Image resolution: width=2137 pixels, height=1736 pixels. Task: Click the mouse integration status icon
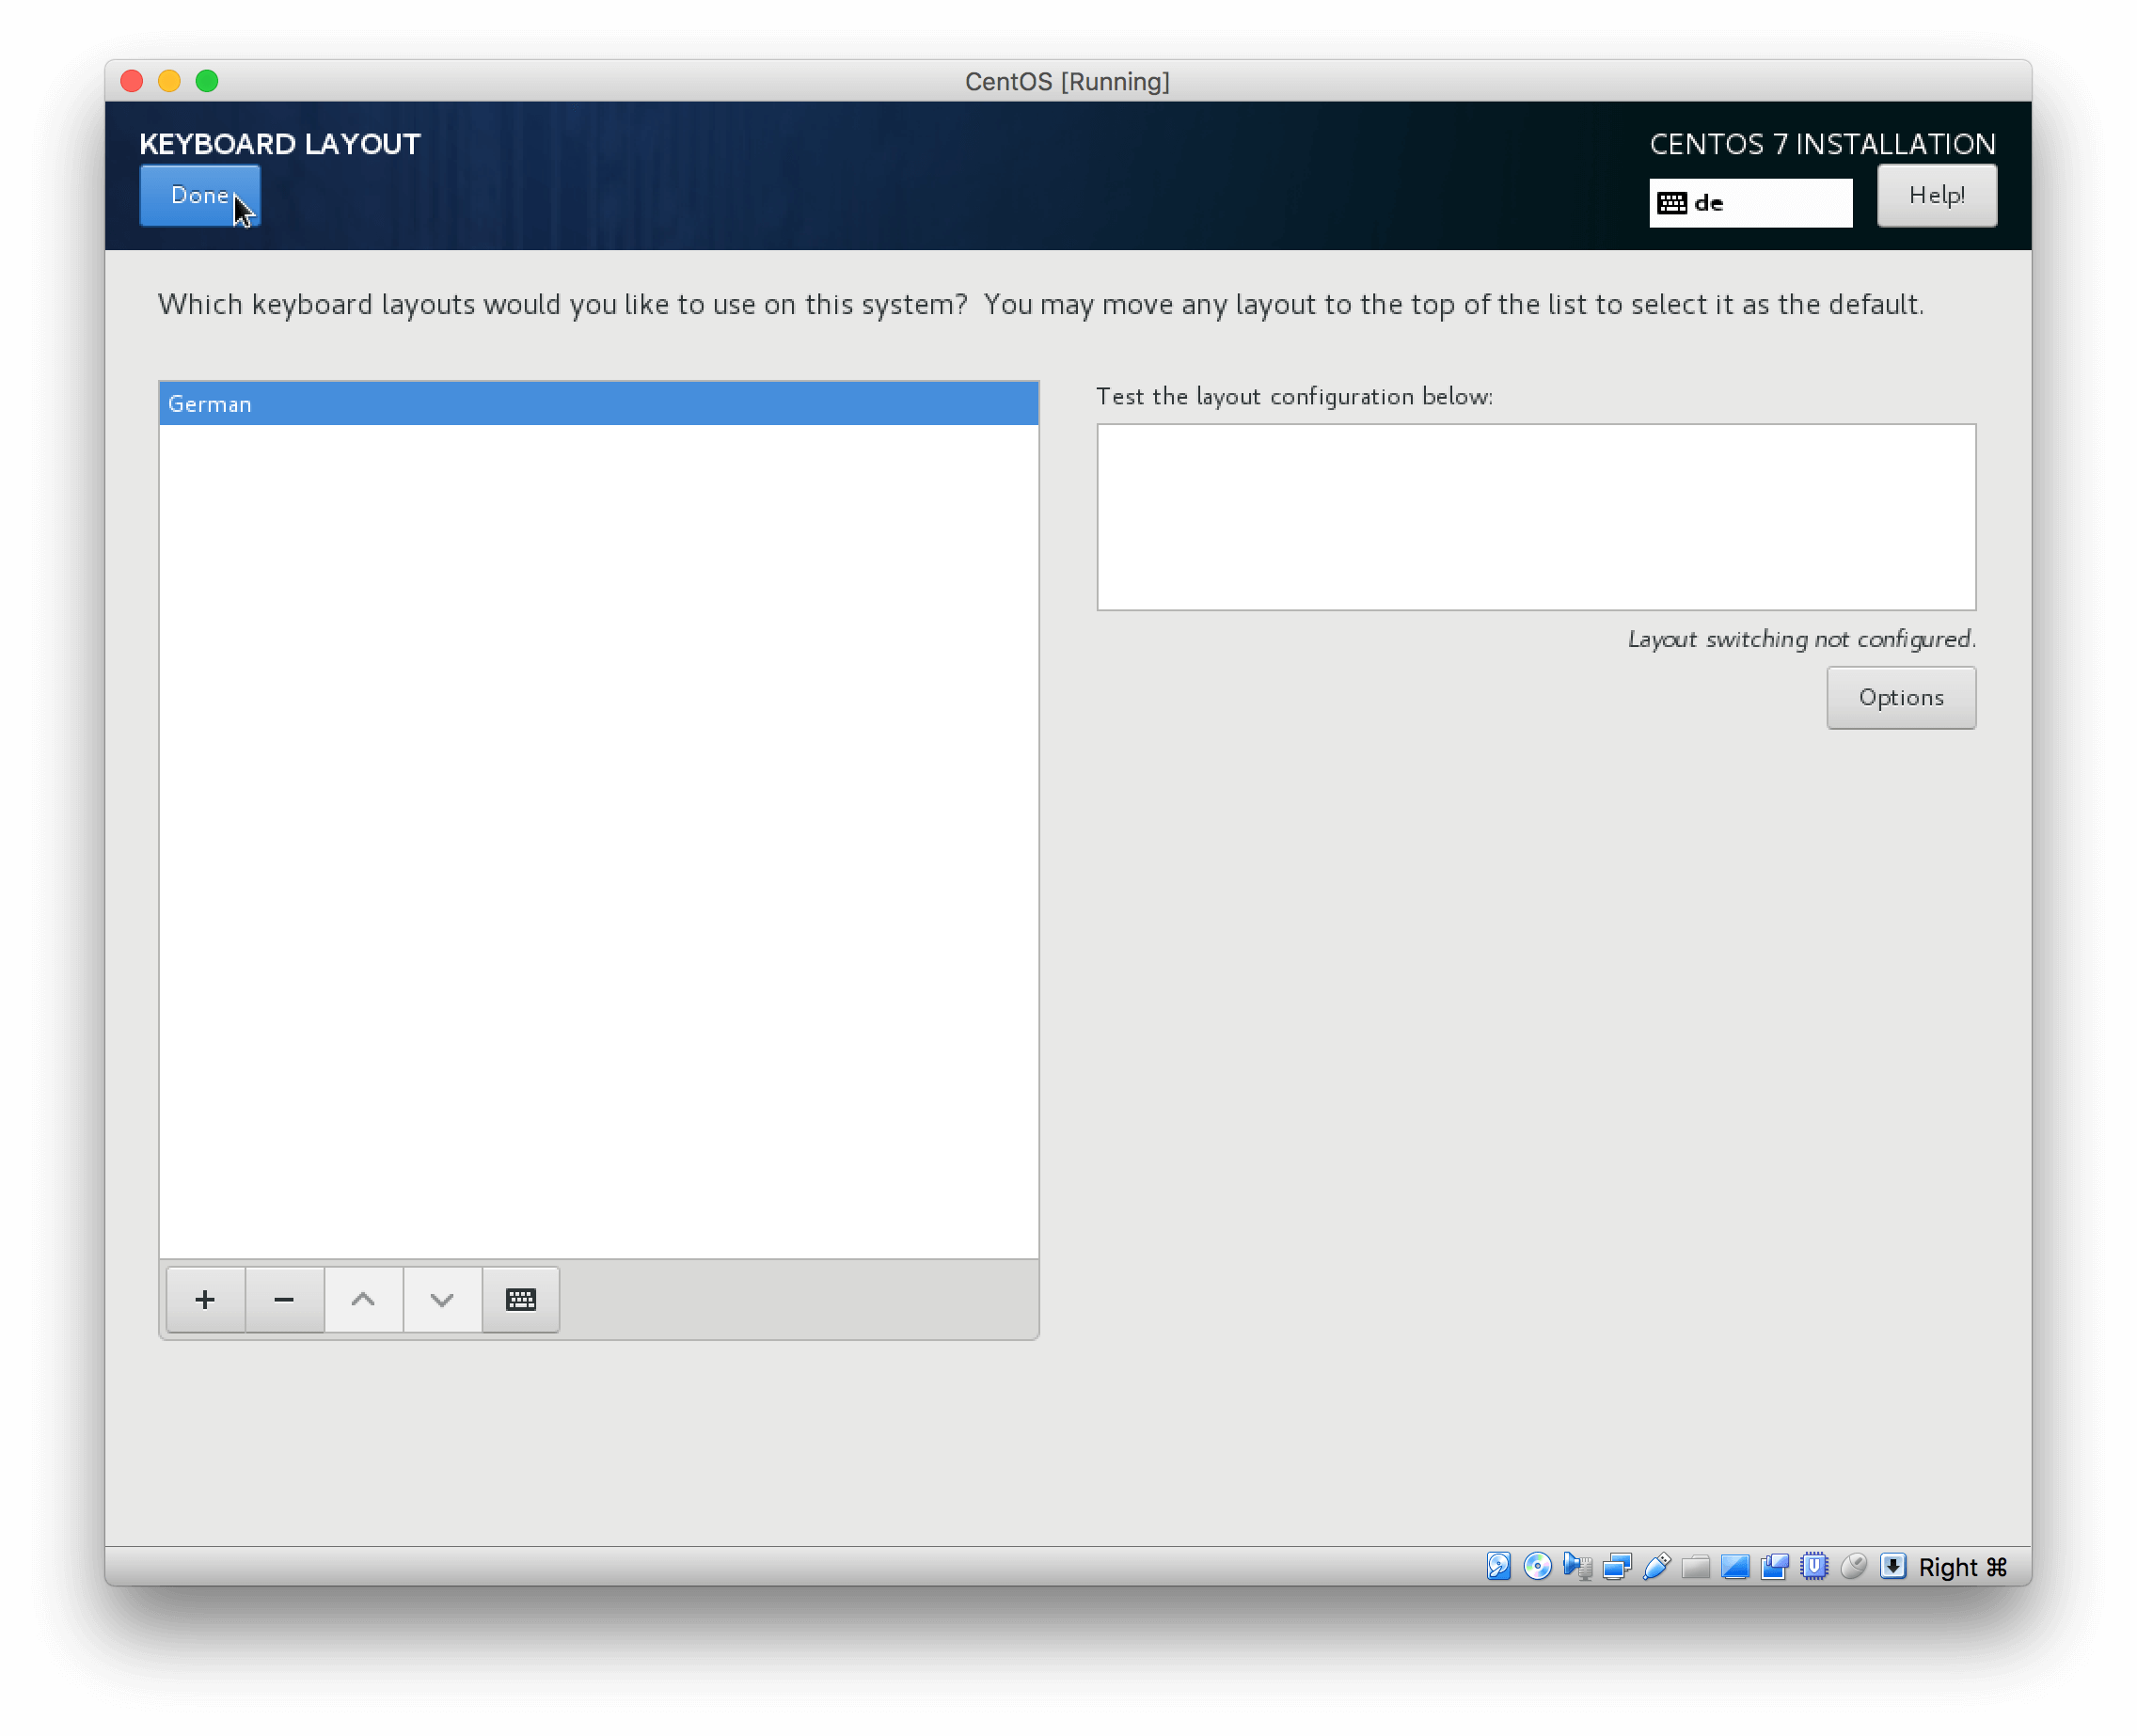[1853, 1566]
